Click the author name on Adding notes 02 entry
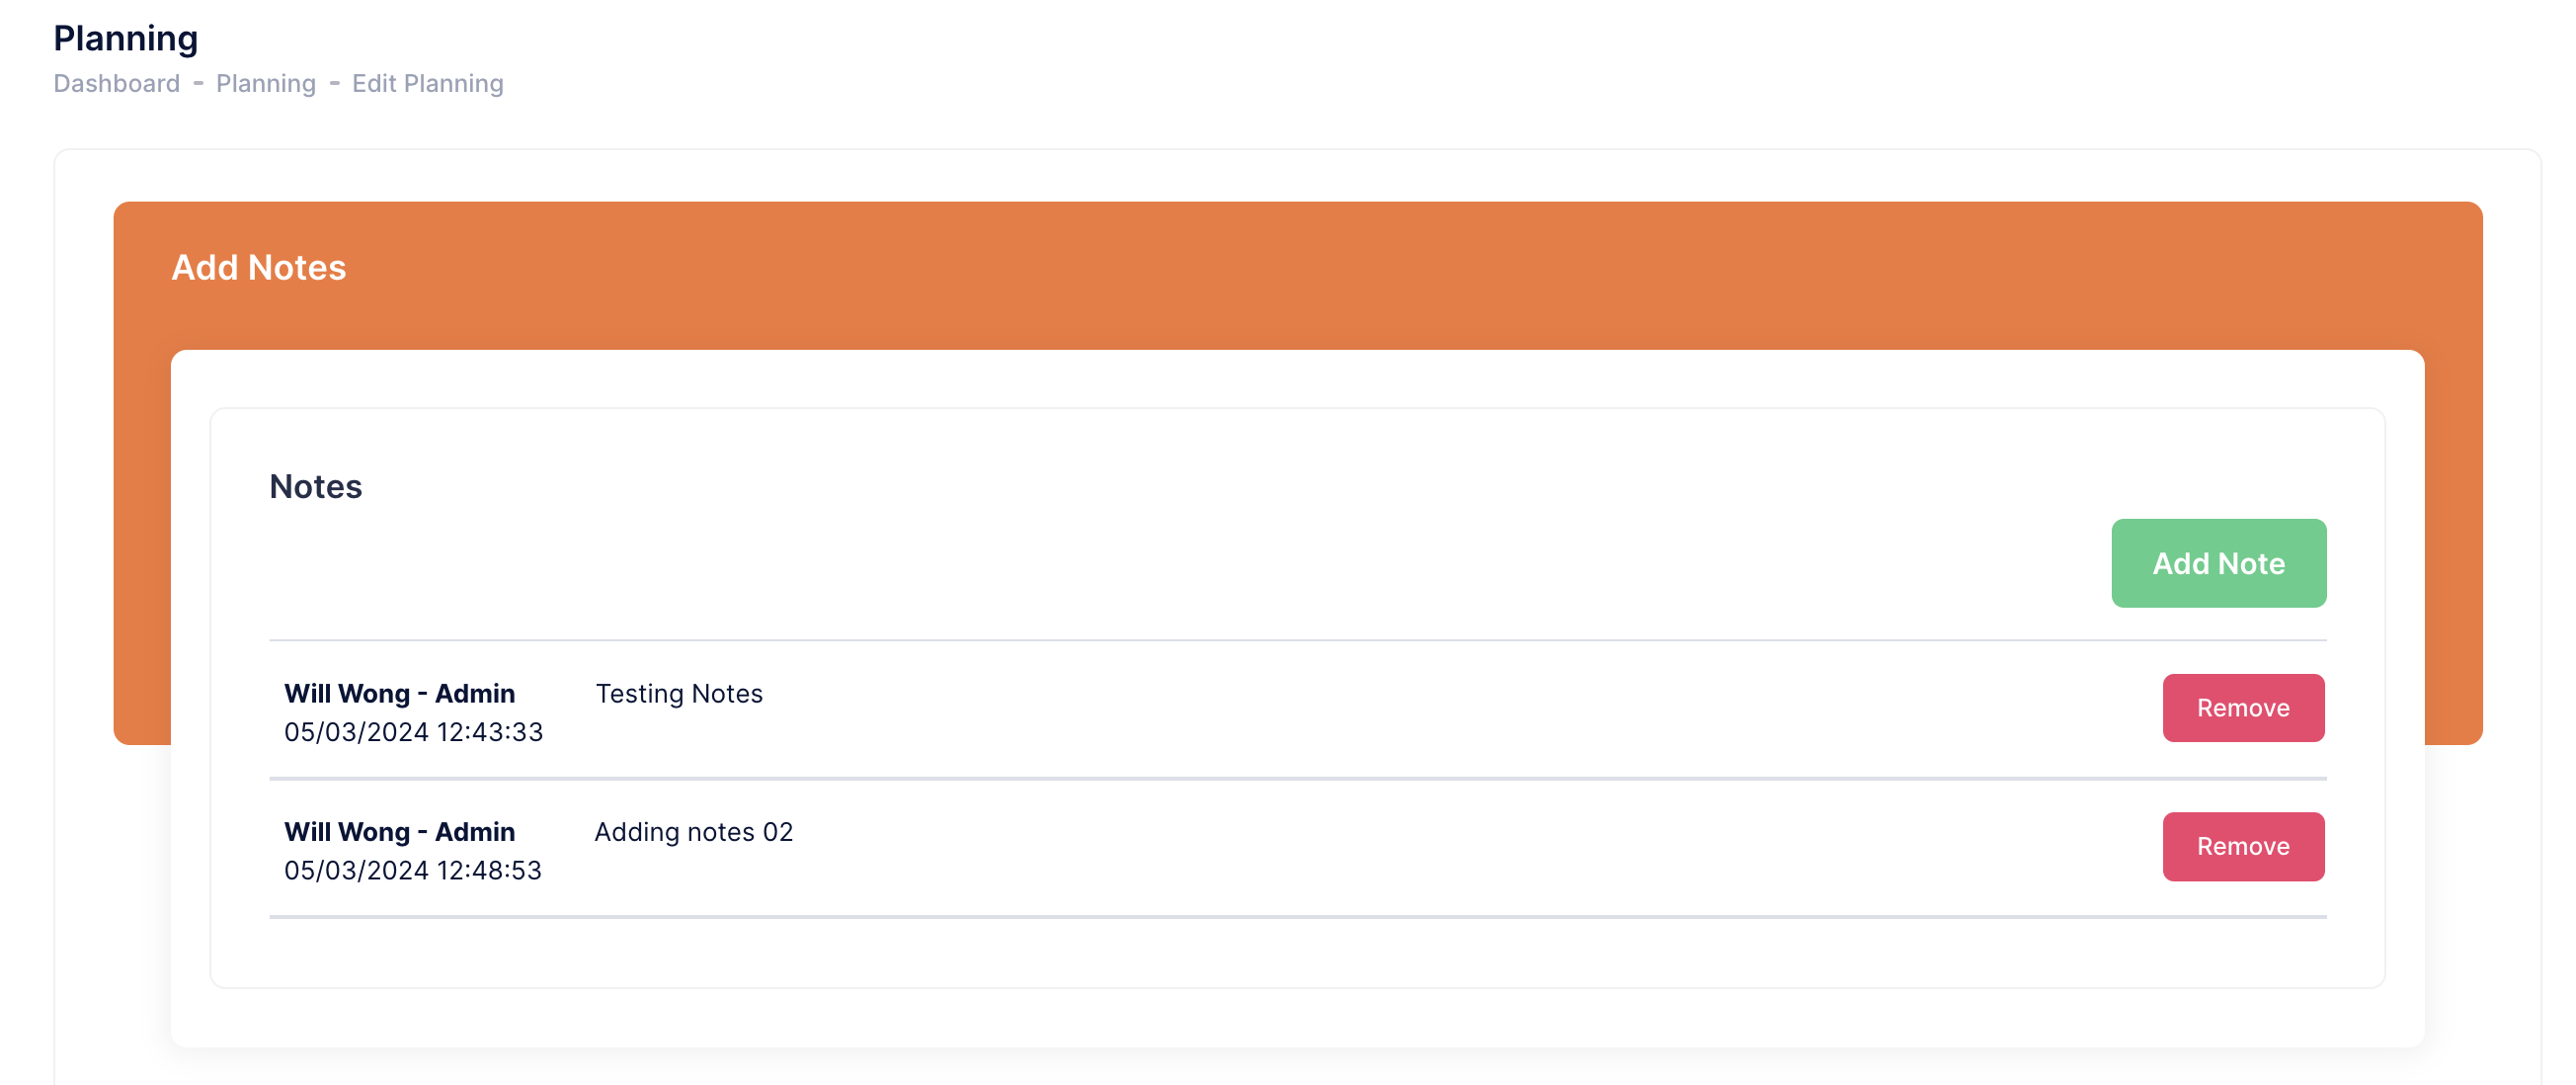Screen dimensions: 2576x1085 point(399,831)
